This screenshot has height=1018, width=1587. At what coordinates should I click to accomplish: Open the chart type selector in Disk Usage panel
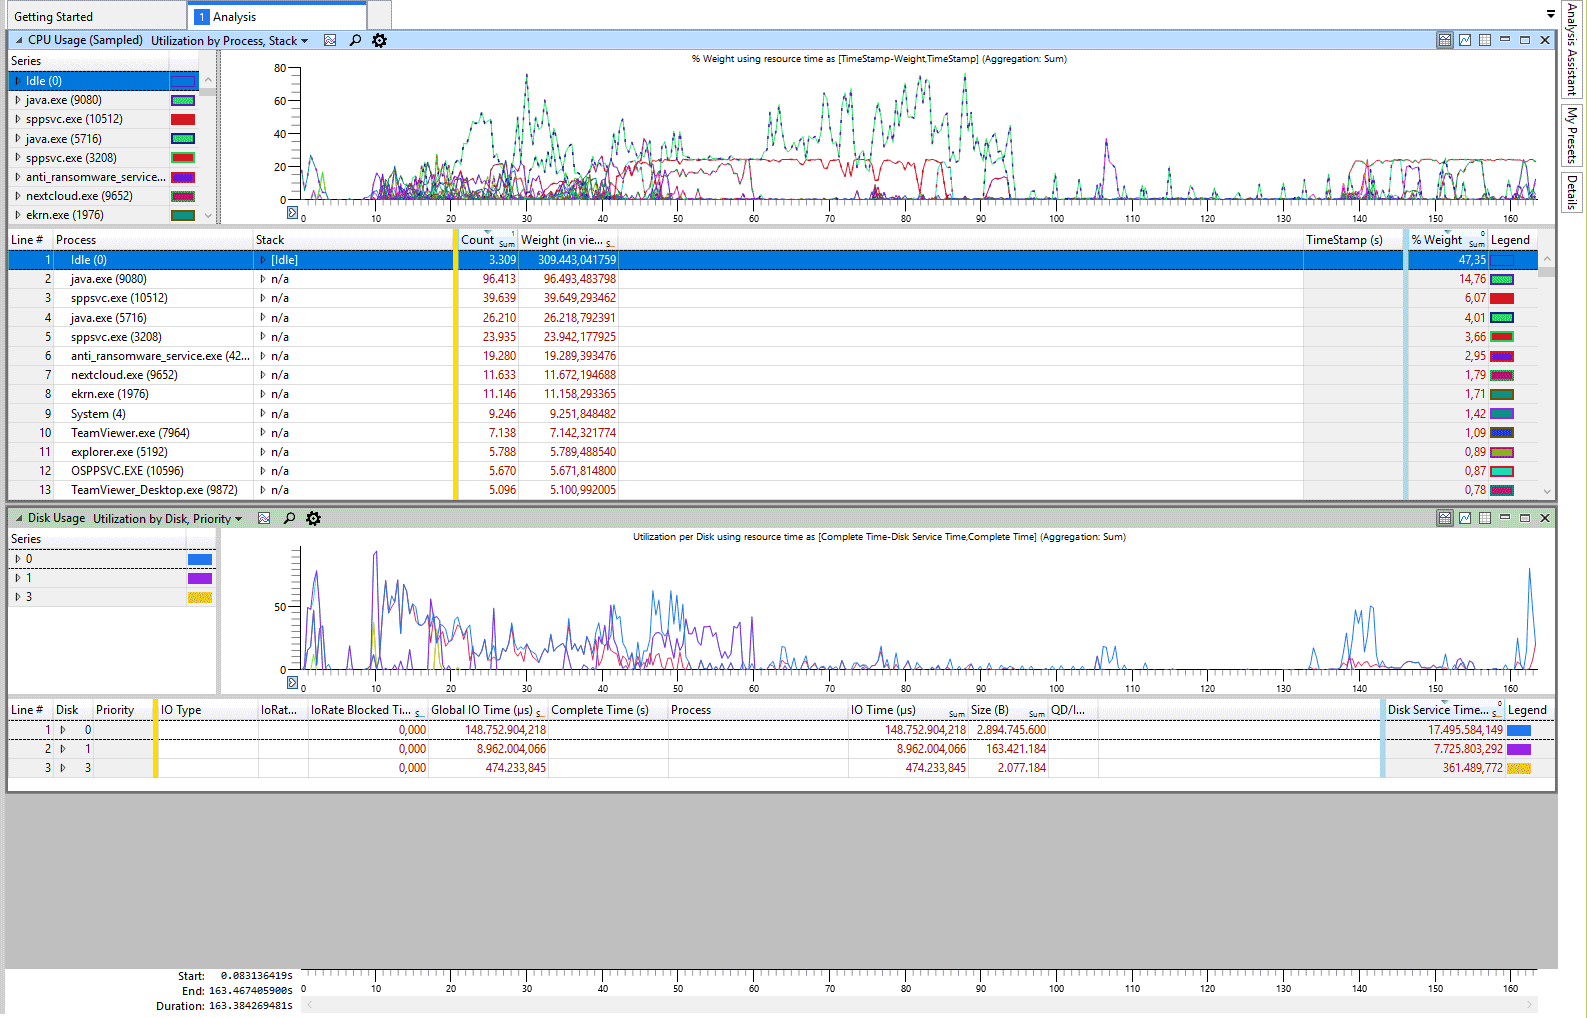click(x=264, y=519)
